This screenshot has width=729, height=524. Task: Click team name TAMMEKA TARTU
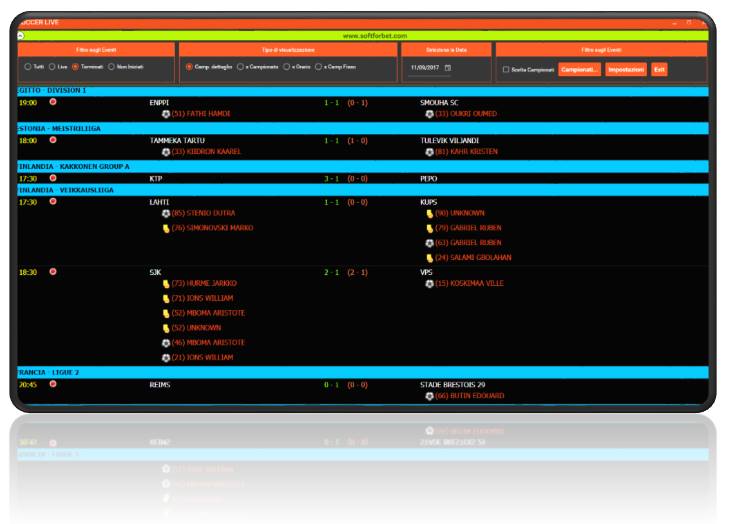coord(177,140)
